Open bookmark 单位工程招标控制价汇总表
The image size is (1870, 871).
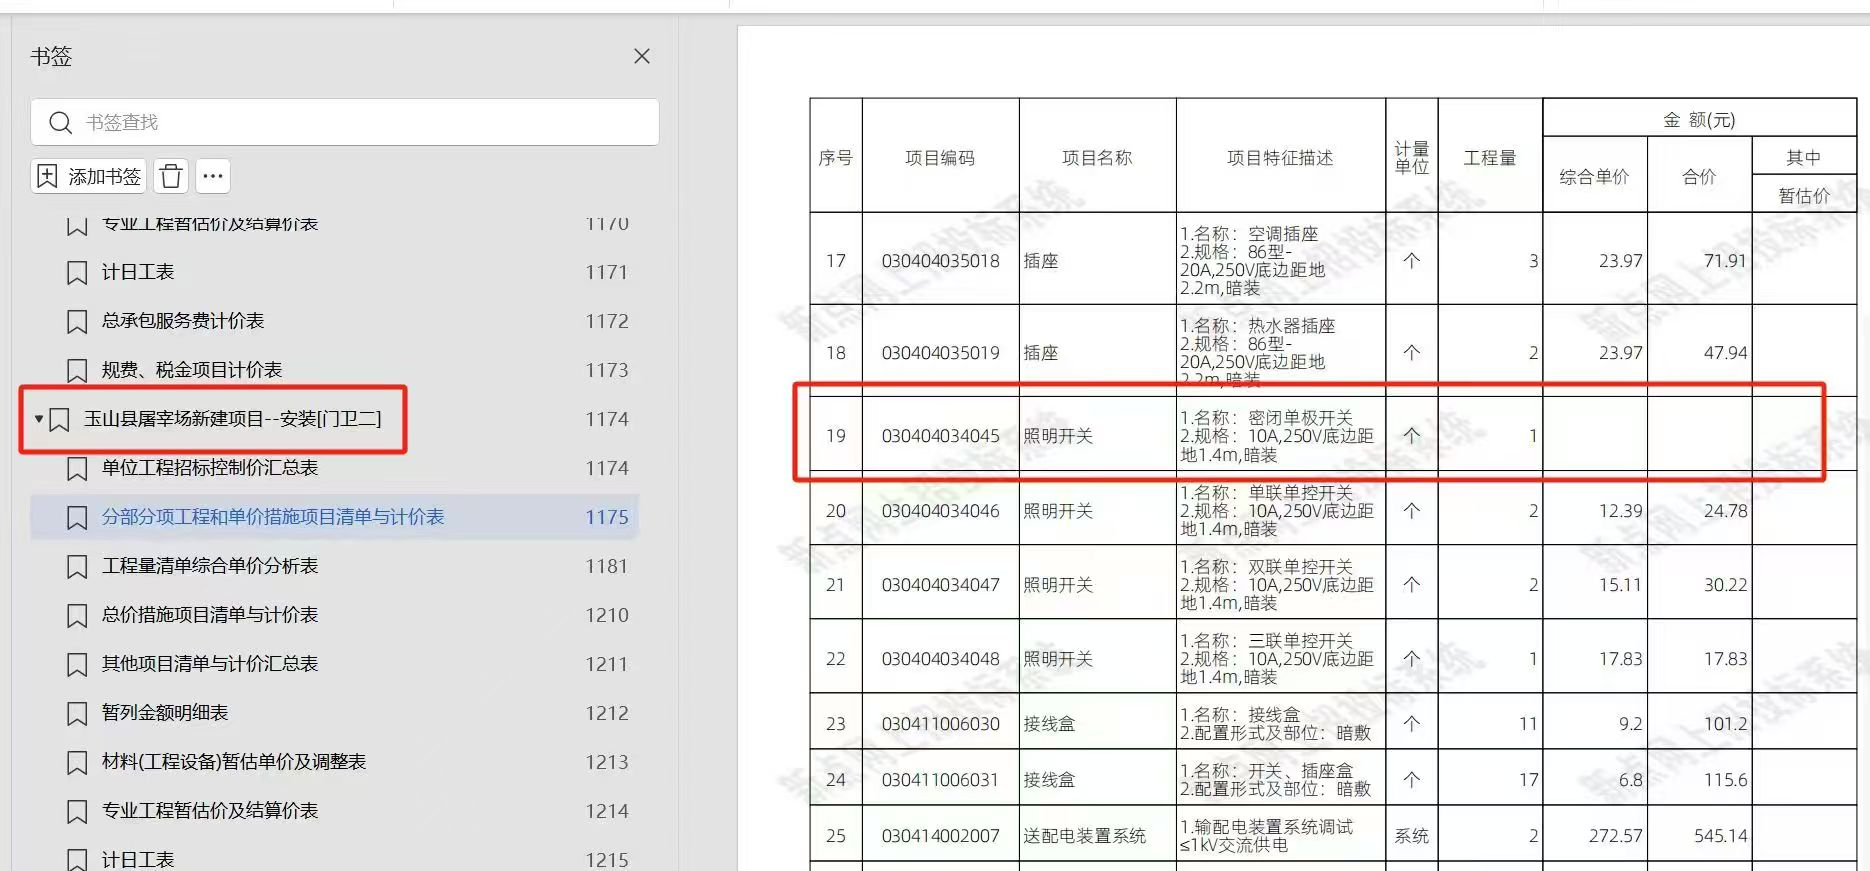(x=210, y=468)
